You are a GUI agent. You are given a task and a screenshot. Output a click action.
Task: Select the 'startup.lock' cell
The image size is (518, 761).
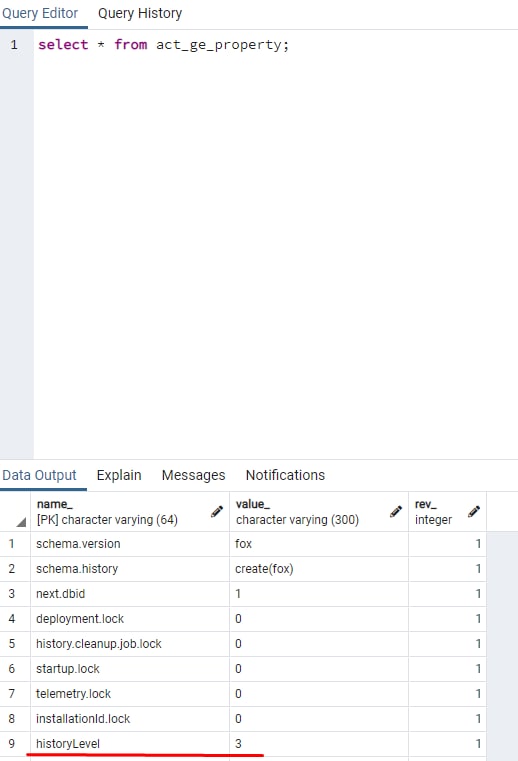coord(130,669)
